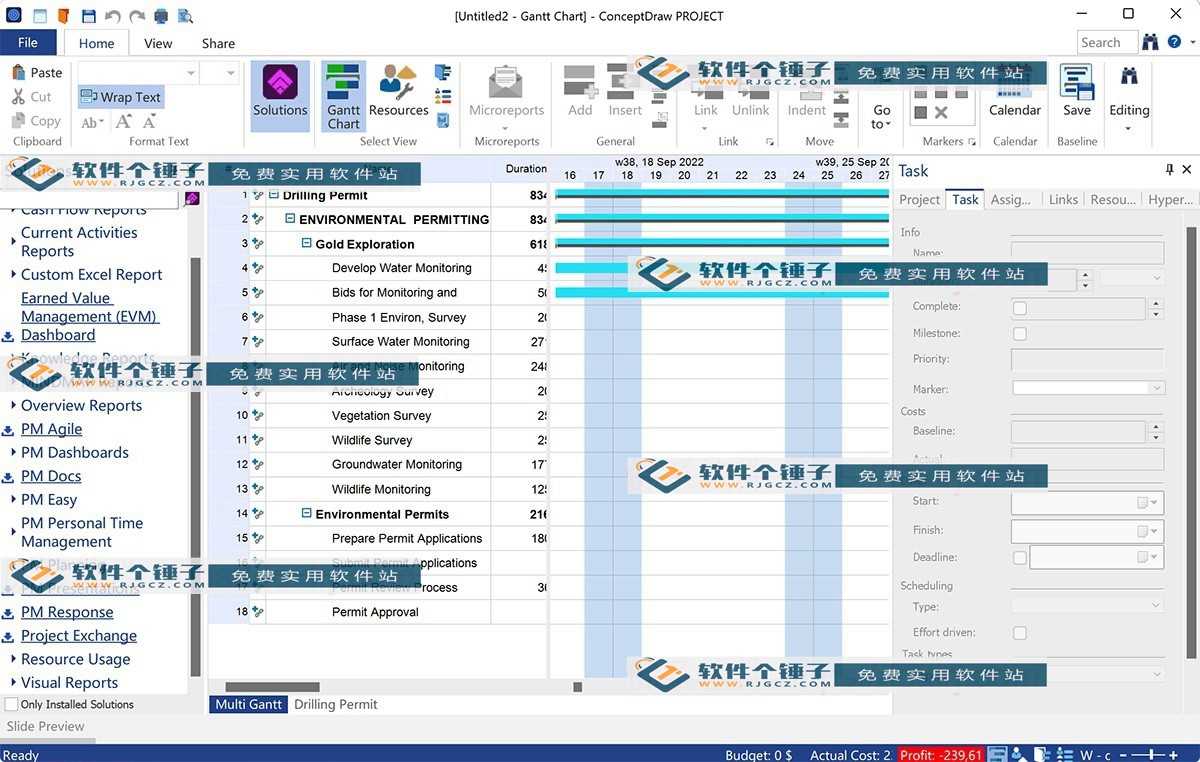This screenshot has width=1200, height=762.
Task: Open the Dashboard solution link
Action: pyautogui.click(x=58, y=335)
